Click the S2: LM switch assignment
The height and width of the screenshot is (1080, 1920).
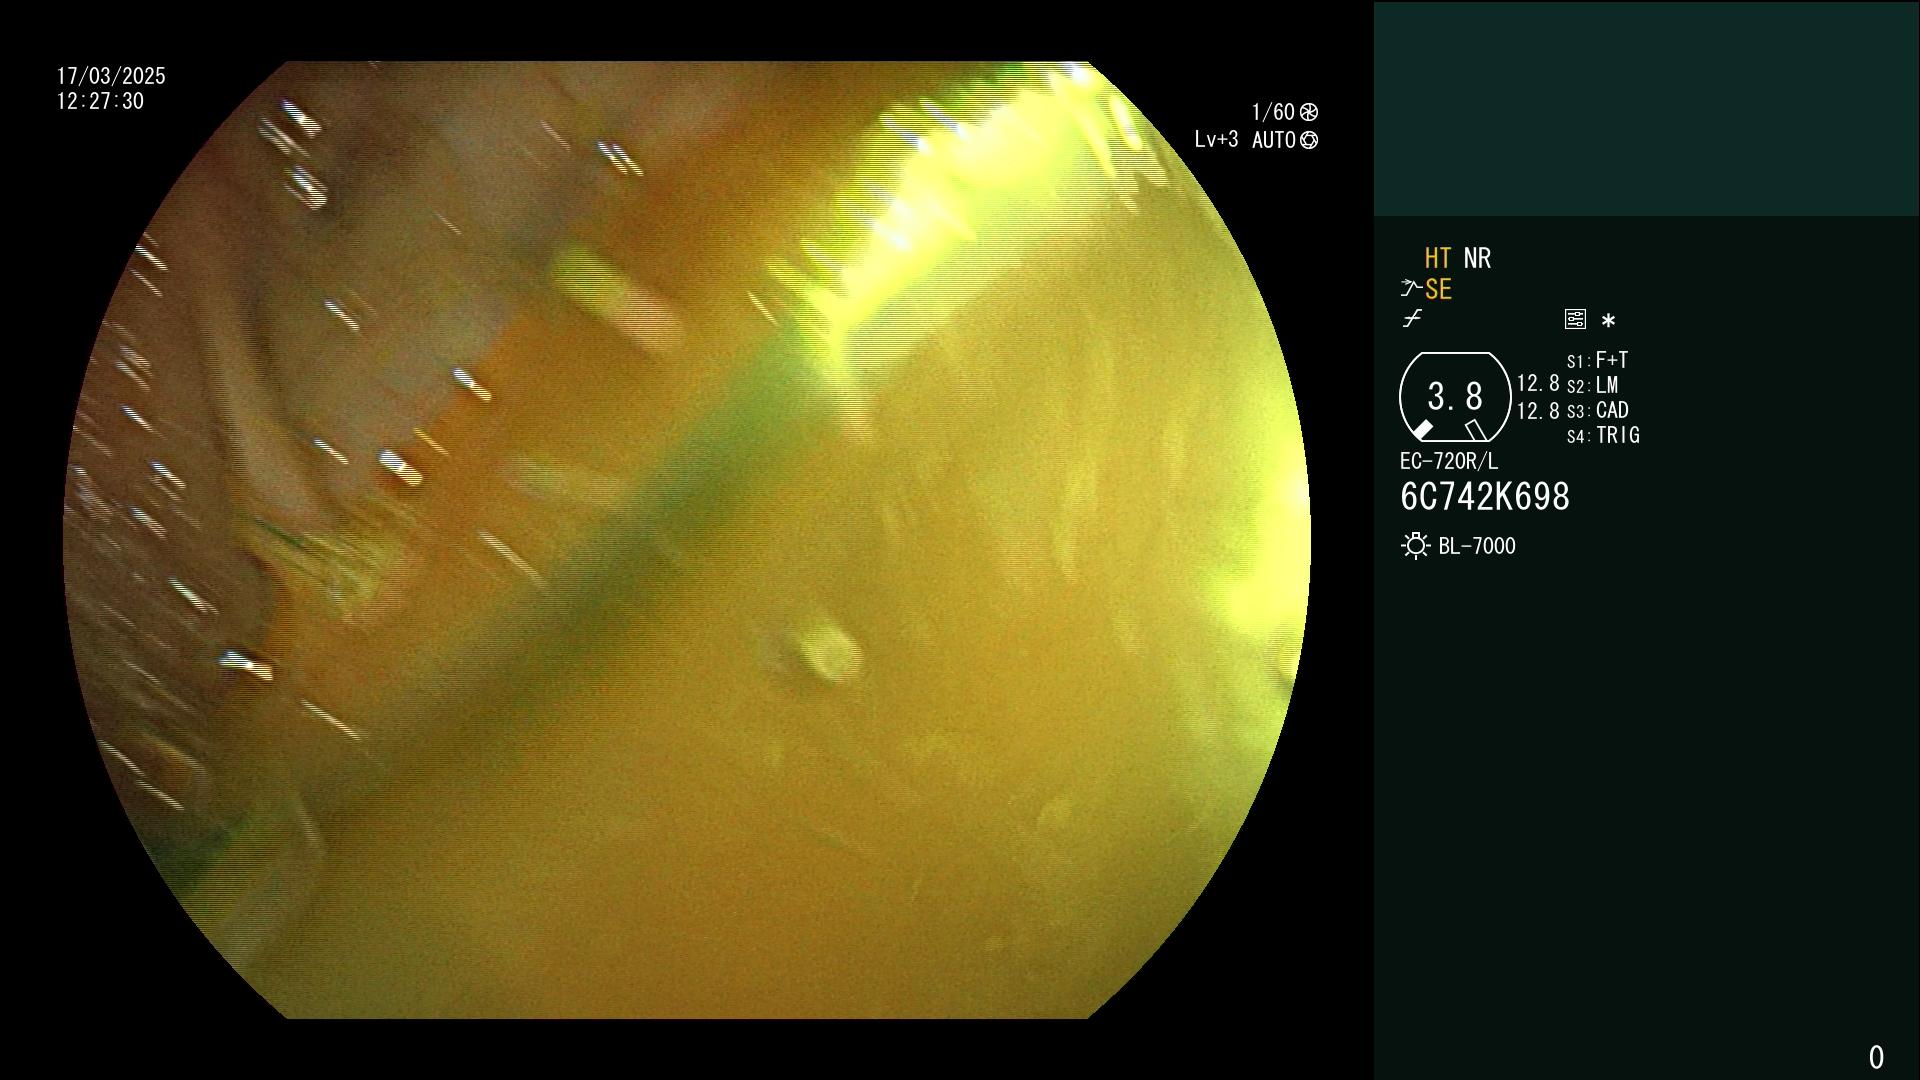[x=1592, y=386]
